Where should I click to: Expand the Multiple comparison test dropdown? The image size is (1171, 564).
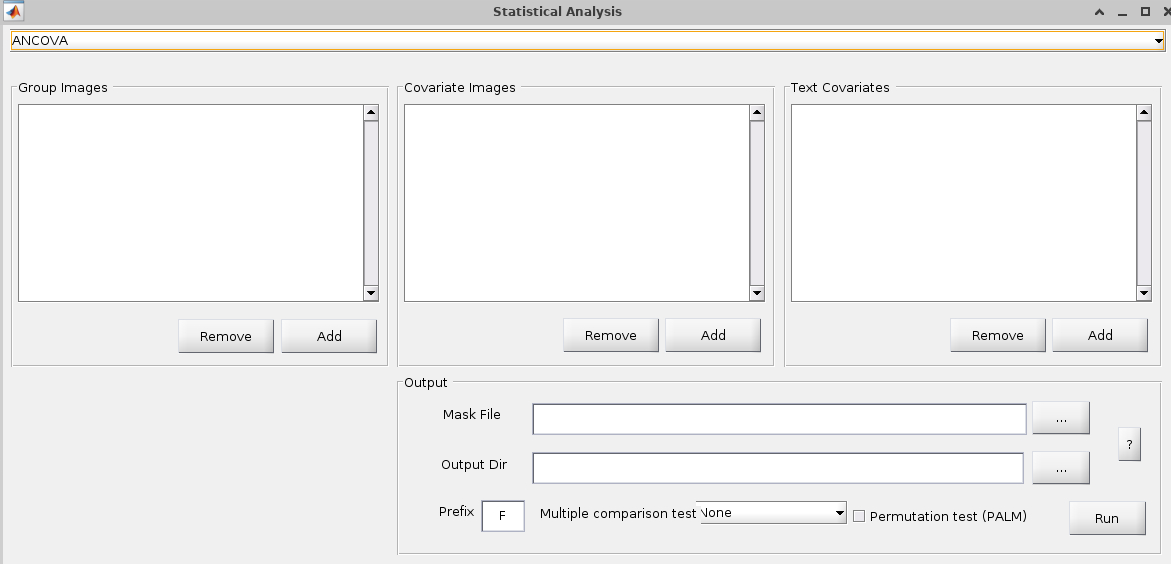[x=773, y=513]
